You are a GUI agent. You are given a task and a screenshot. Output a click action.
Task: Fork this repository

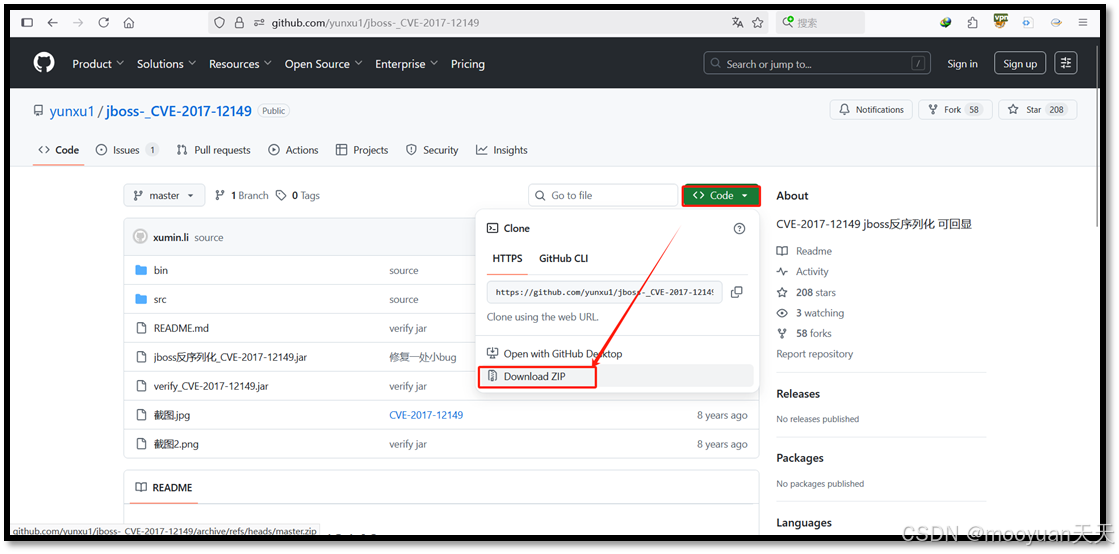(x=955, y=110)
